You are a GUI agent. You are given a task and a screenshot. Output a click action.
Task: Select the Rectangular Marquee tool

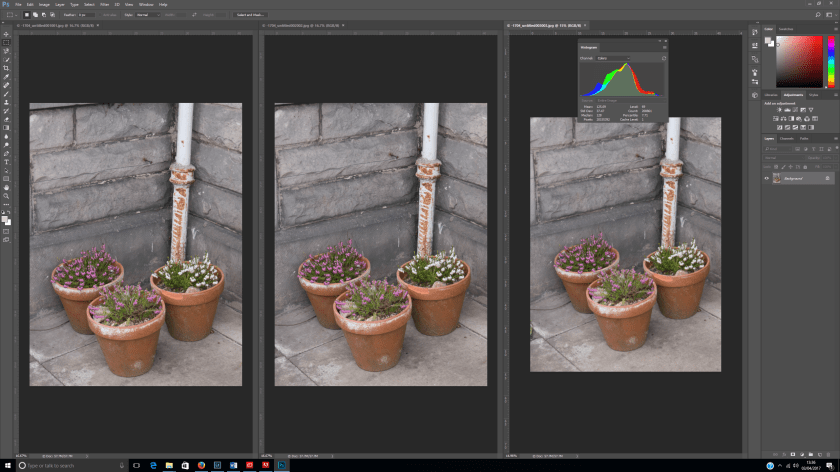6,42
